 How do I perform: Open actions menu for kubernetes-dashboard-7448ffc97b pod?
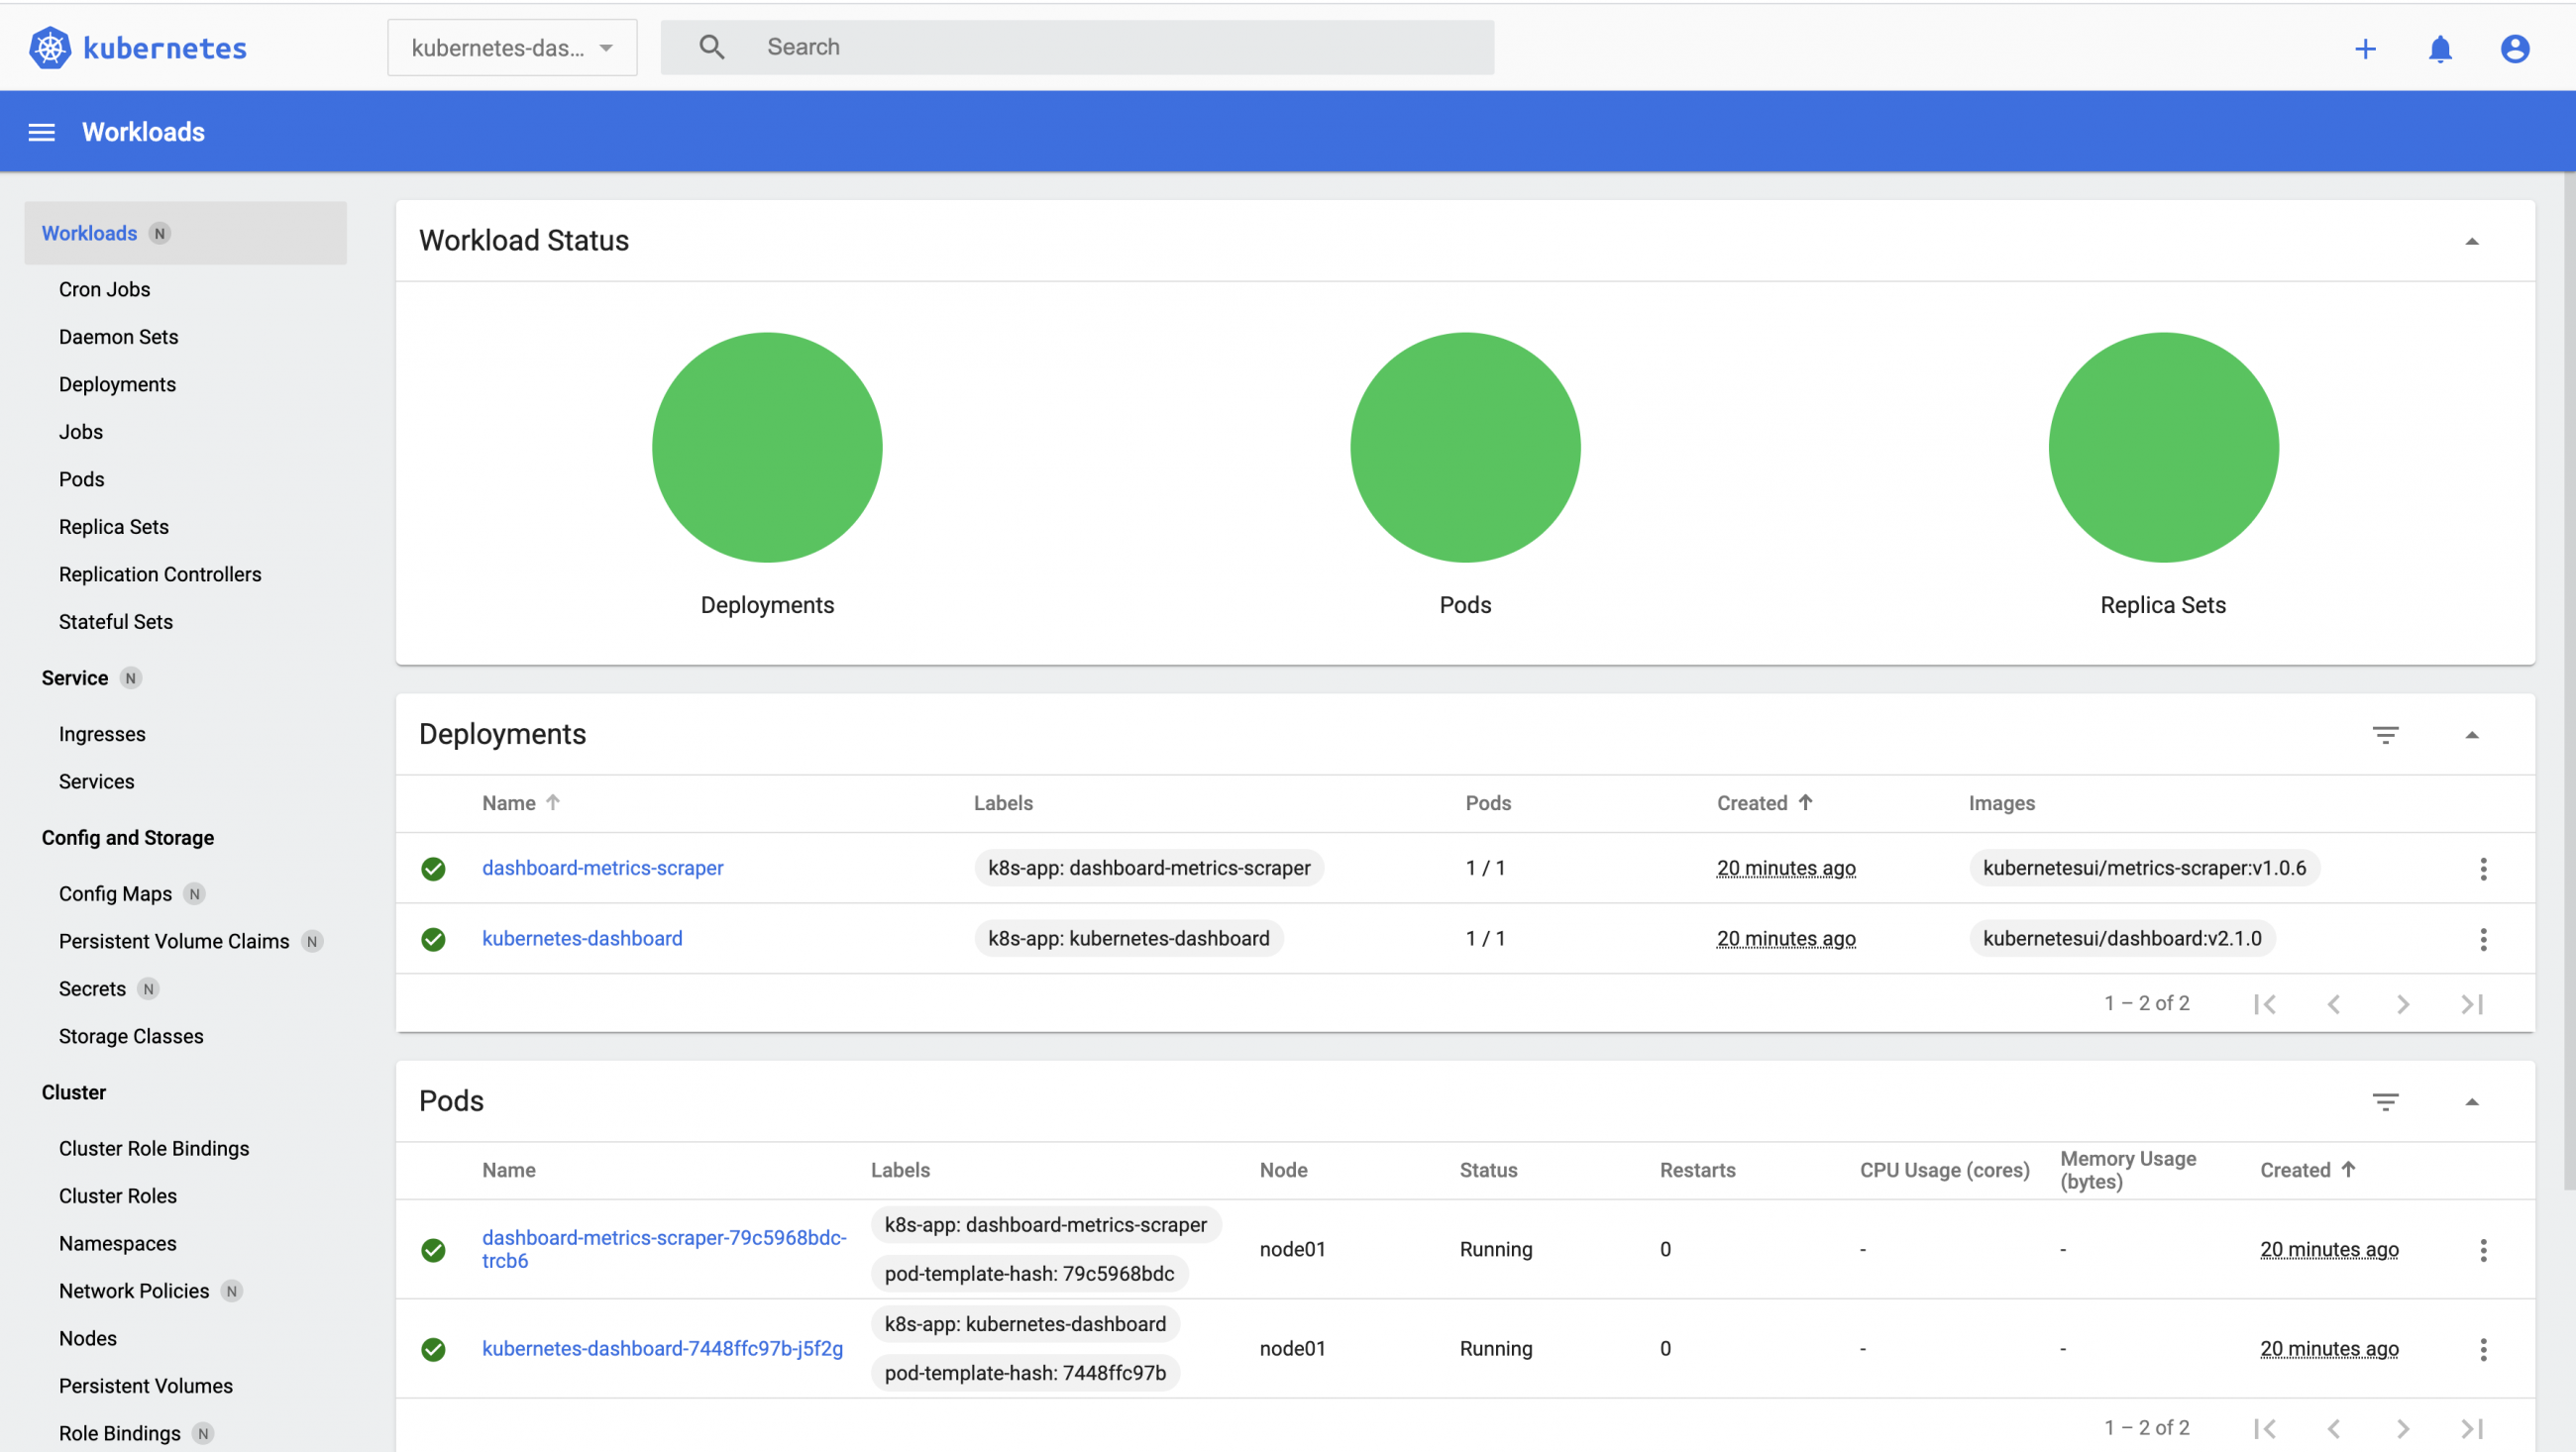coord(2483,1349)
